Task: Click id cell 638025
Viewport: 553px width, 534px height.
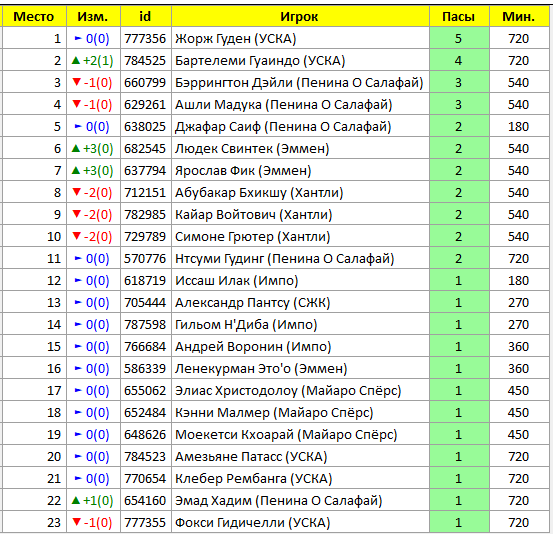Action: pyautogui.click(x=145, y=127)
